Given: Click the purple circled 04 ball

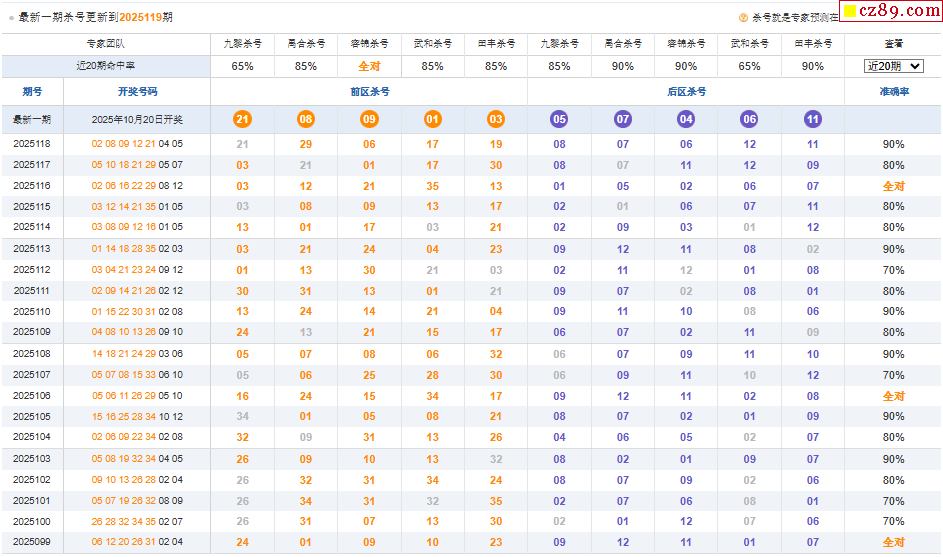Looking at the screenshot, I should pos(686,119).
